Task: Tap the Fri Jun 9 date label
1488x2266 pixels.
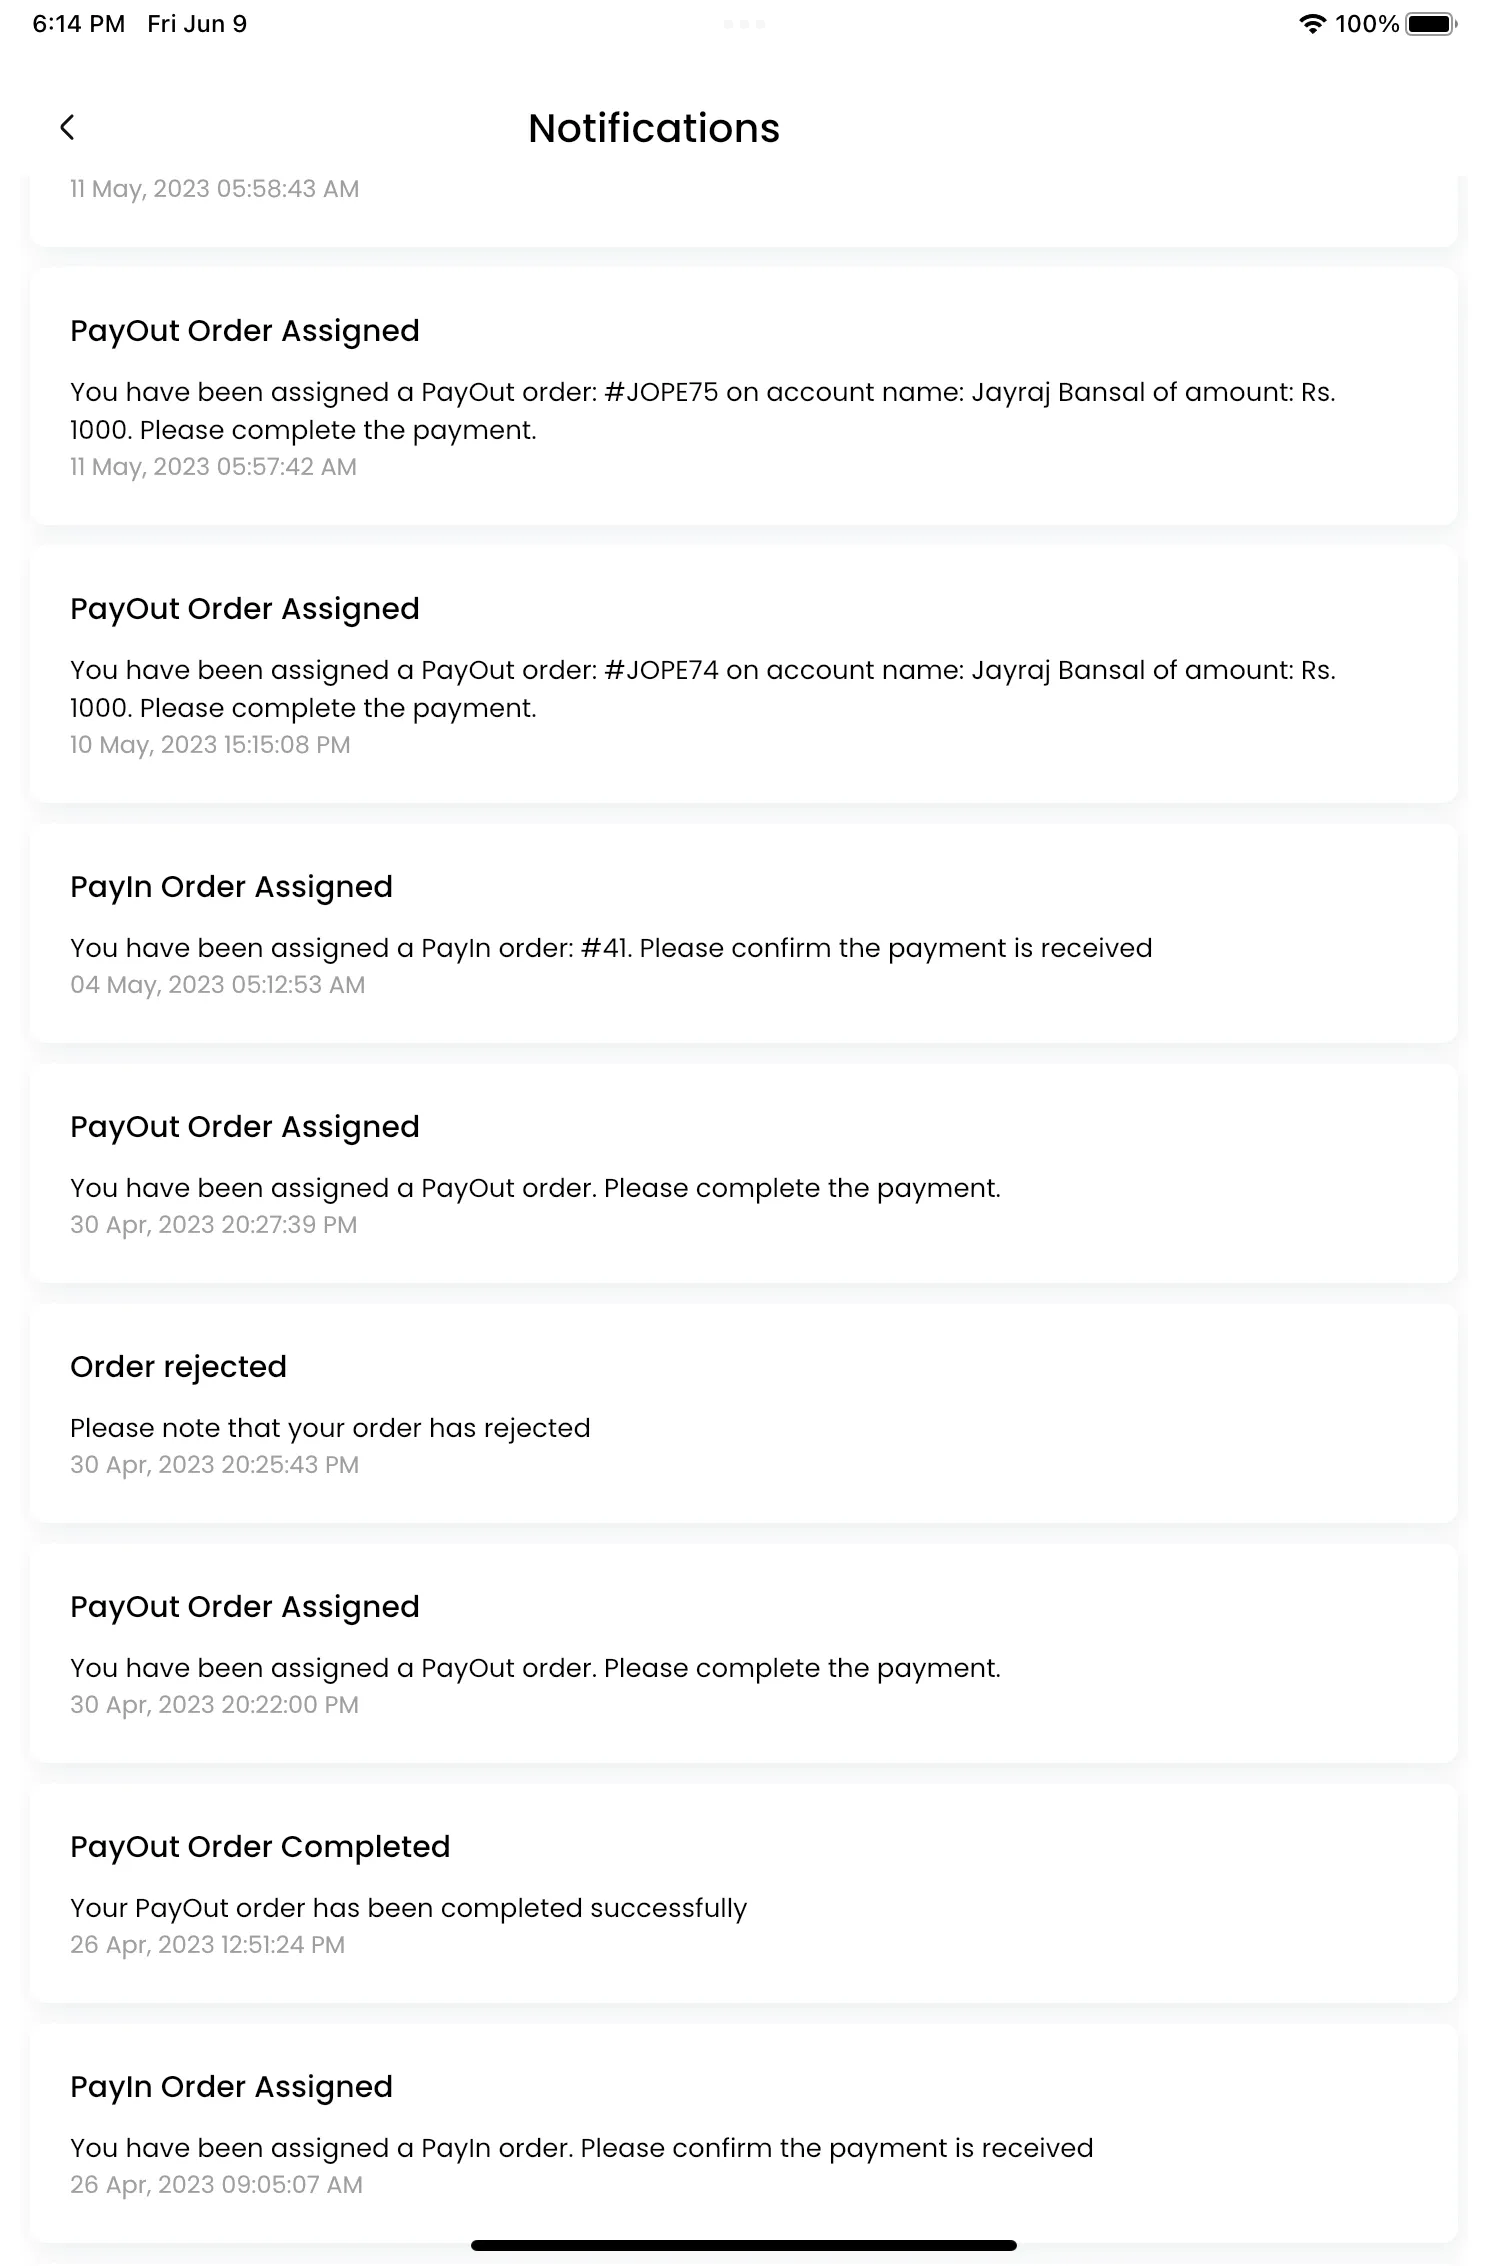Action: tap(197, 24)
